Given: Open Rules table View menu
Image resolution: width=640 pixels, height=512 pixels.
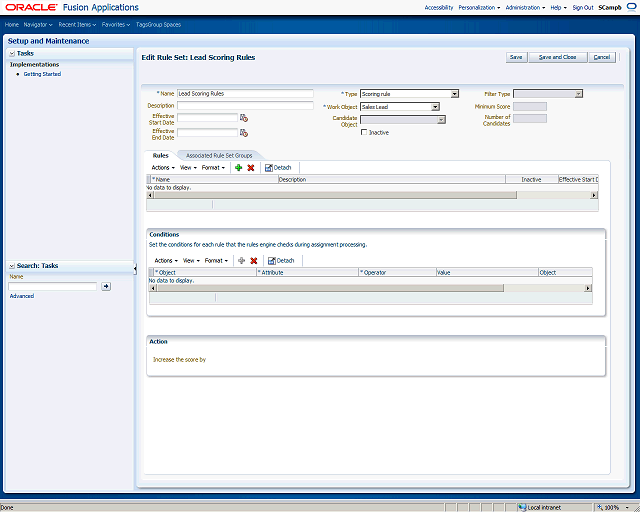Looking at the screenshot, I should pyautogui.click(x=188, y=167).
